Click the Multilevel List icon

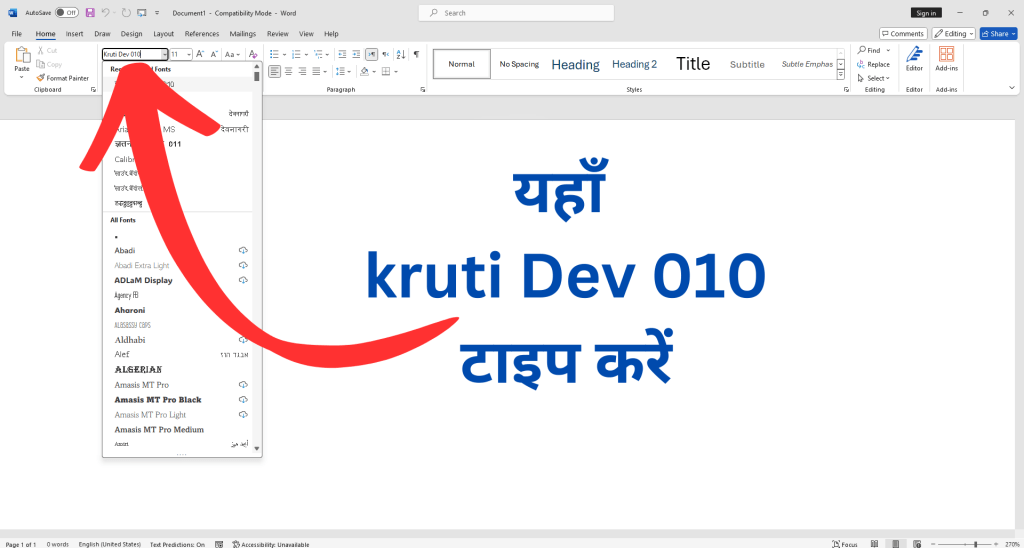(x=319, y=54)
